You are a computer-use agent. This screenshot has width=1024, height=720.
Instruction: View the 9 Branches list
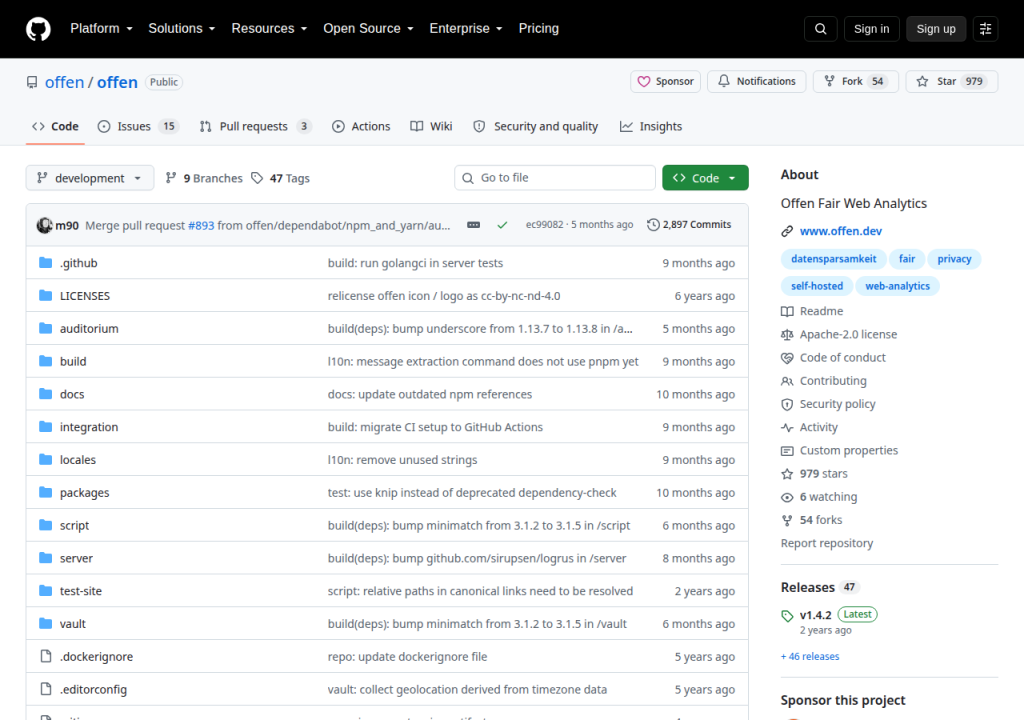click(x=204, y=178)
